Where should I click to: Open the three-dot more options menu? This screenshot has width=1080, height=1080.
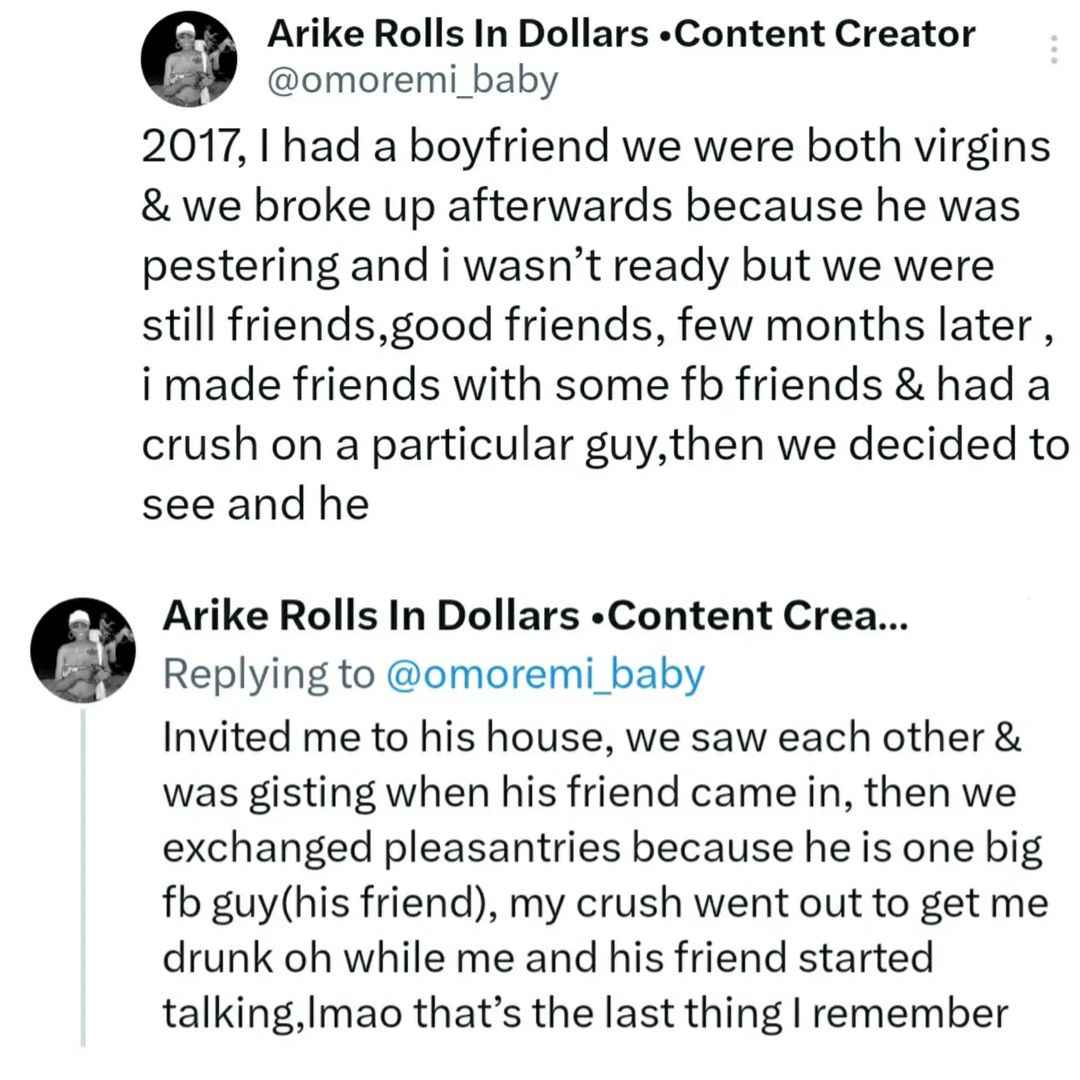pyautogui.click(x=1053, y=50)
